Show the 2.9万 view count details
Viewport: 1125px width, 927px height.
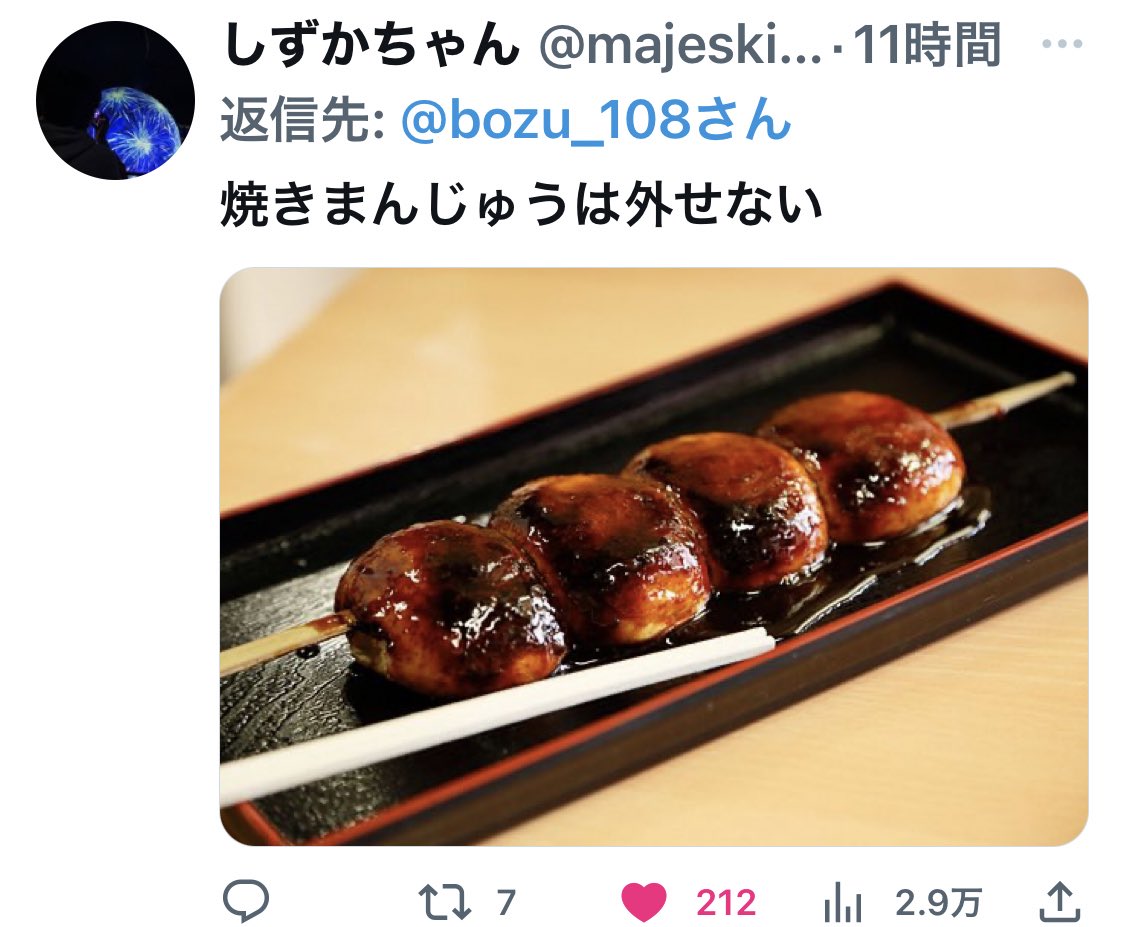(x=938, y=903)
